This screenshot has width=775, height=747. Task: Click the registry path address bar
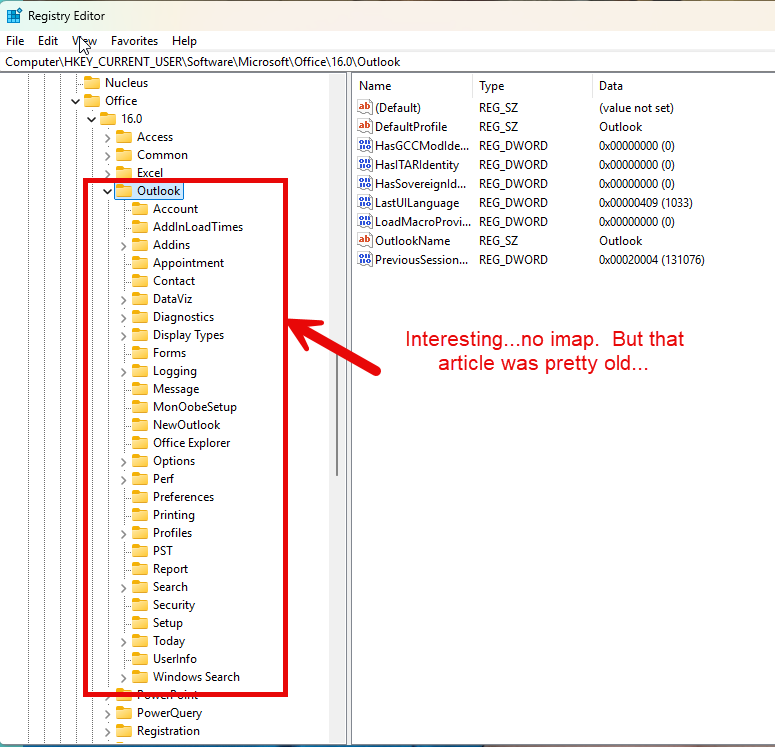[388, 62]
